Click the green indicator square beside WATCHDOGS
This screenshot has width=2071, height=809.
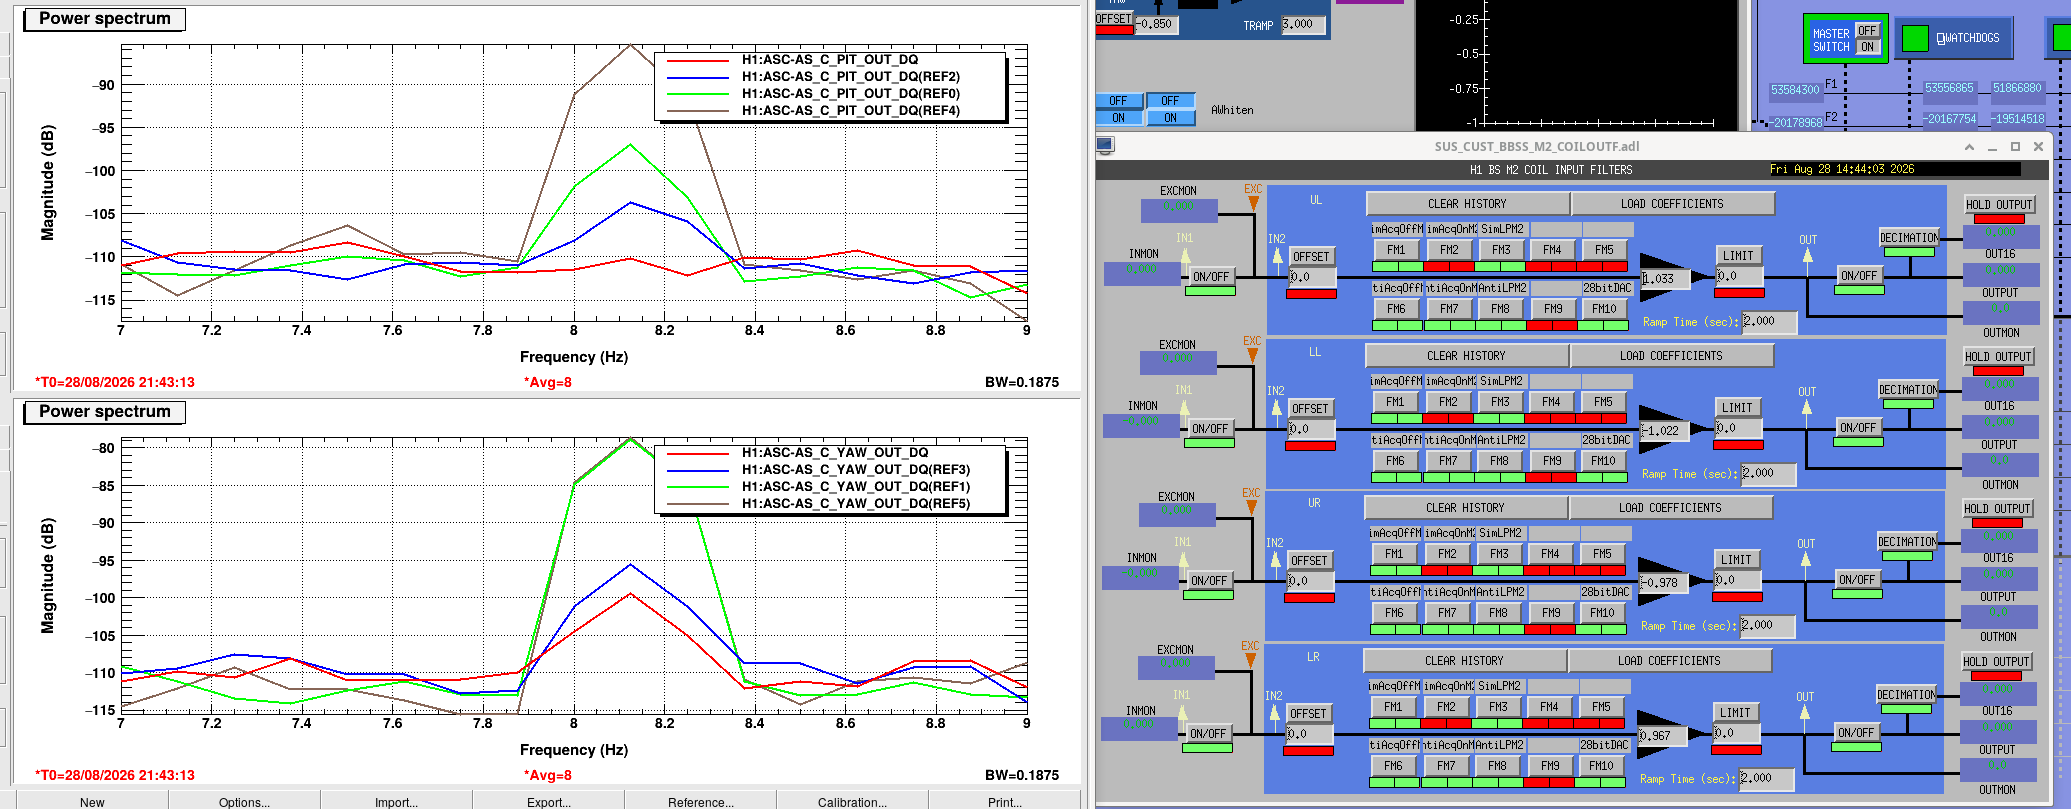[x=1914, y=39]
